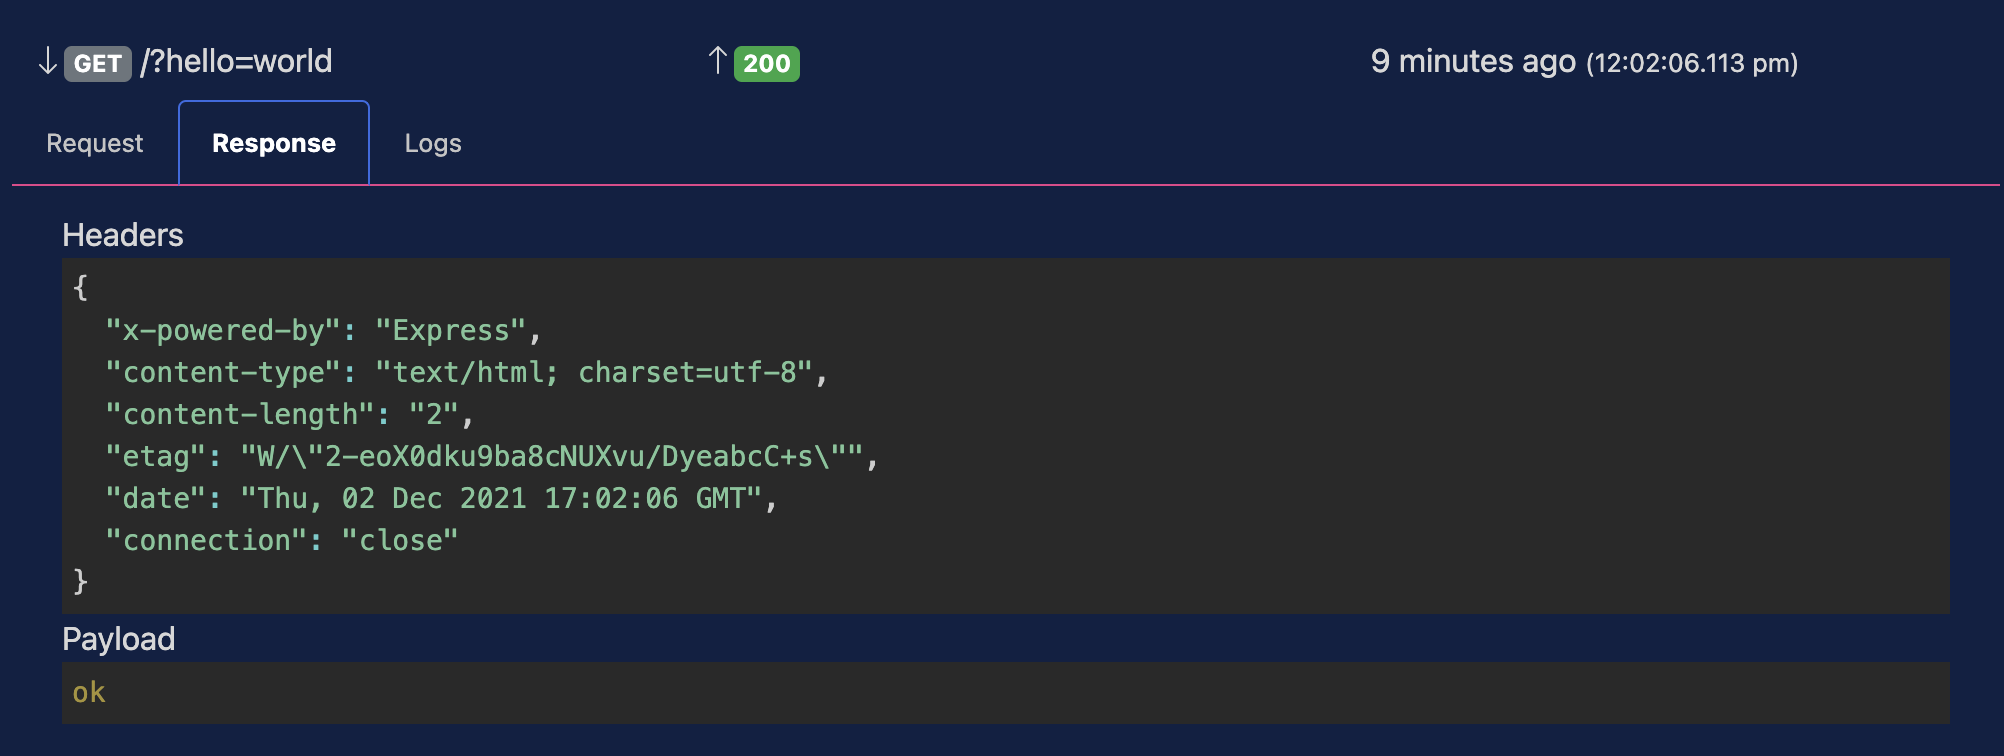Click the "ok" payload text

pyautogui.click(x=89, y=692)
